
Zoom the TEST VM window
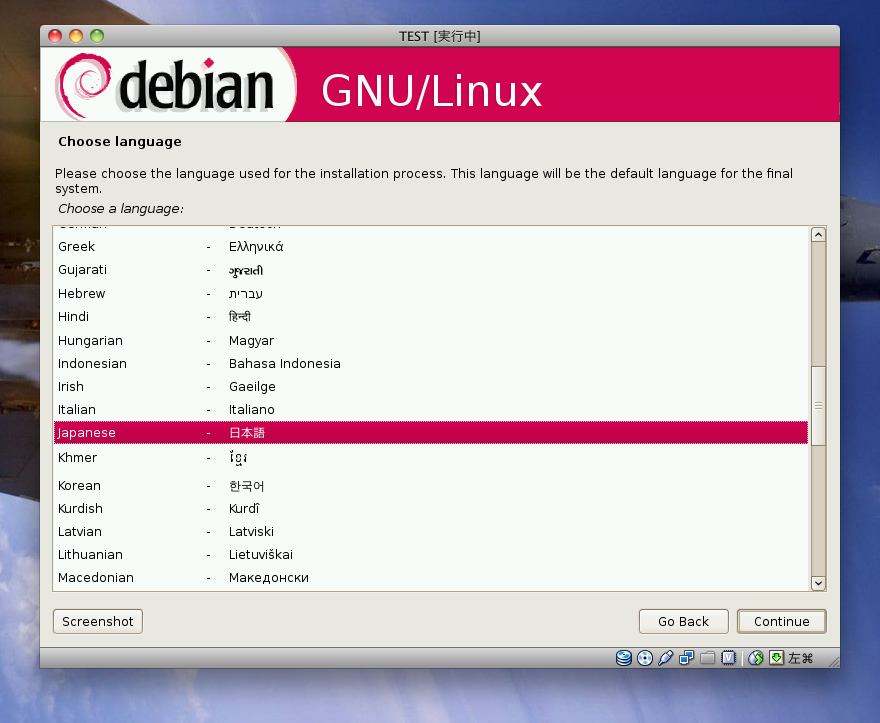(x=97, y=36)
